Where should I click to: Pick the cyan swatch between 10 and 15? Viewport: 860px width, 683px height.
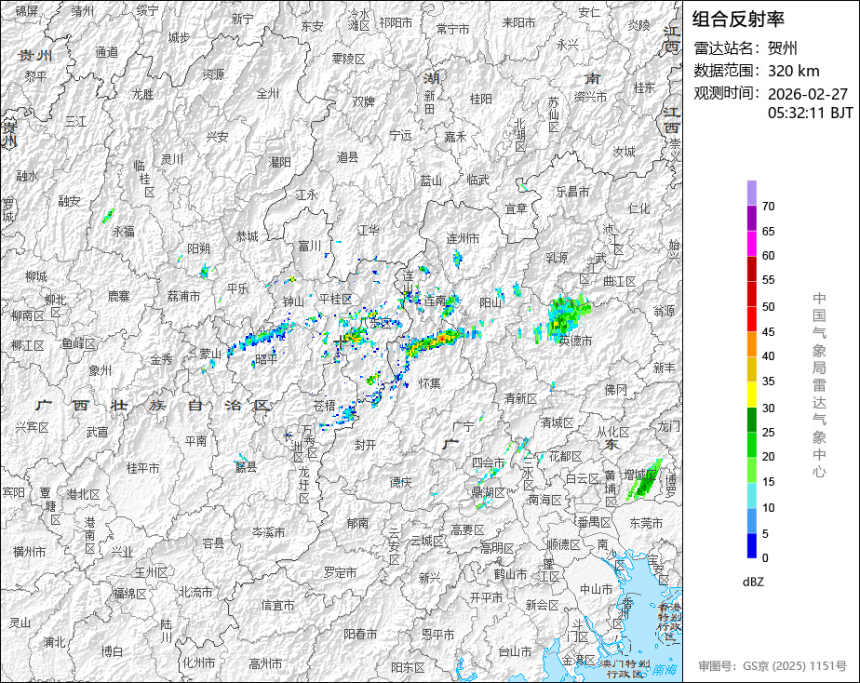point(751,495)
